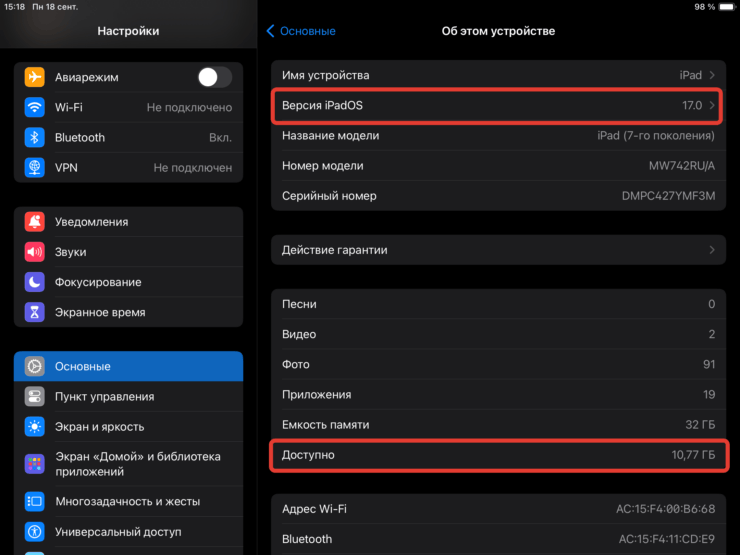Viewport: 740px width, 555px height.
Task: Open the warranty coverage row chevron
Action: [712, 250]
